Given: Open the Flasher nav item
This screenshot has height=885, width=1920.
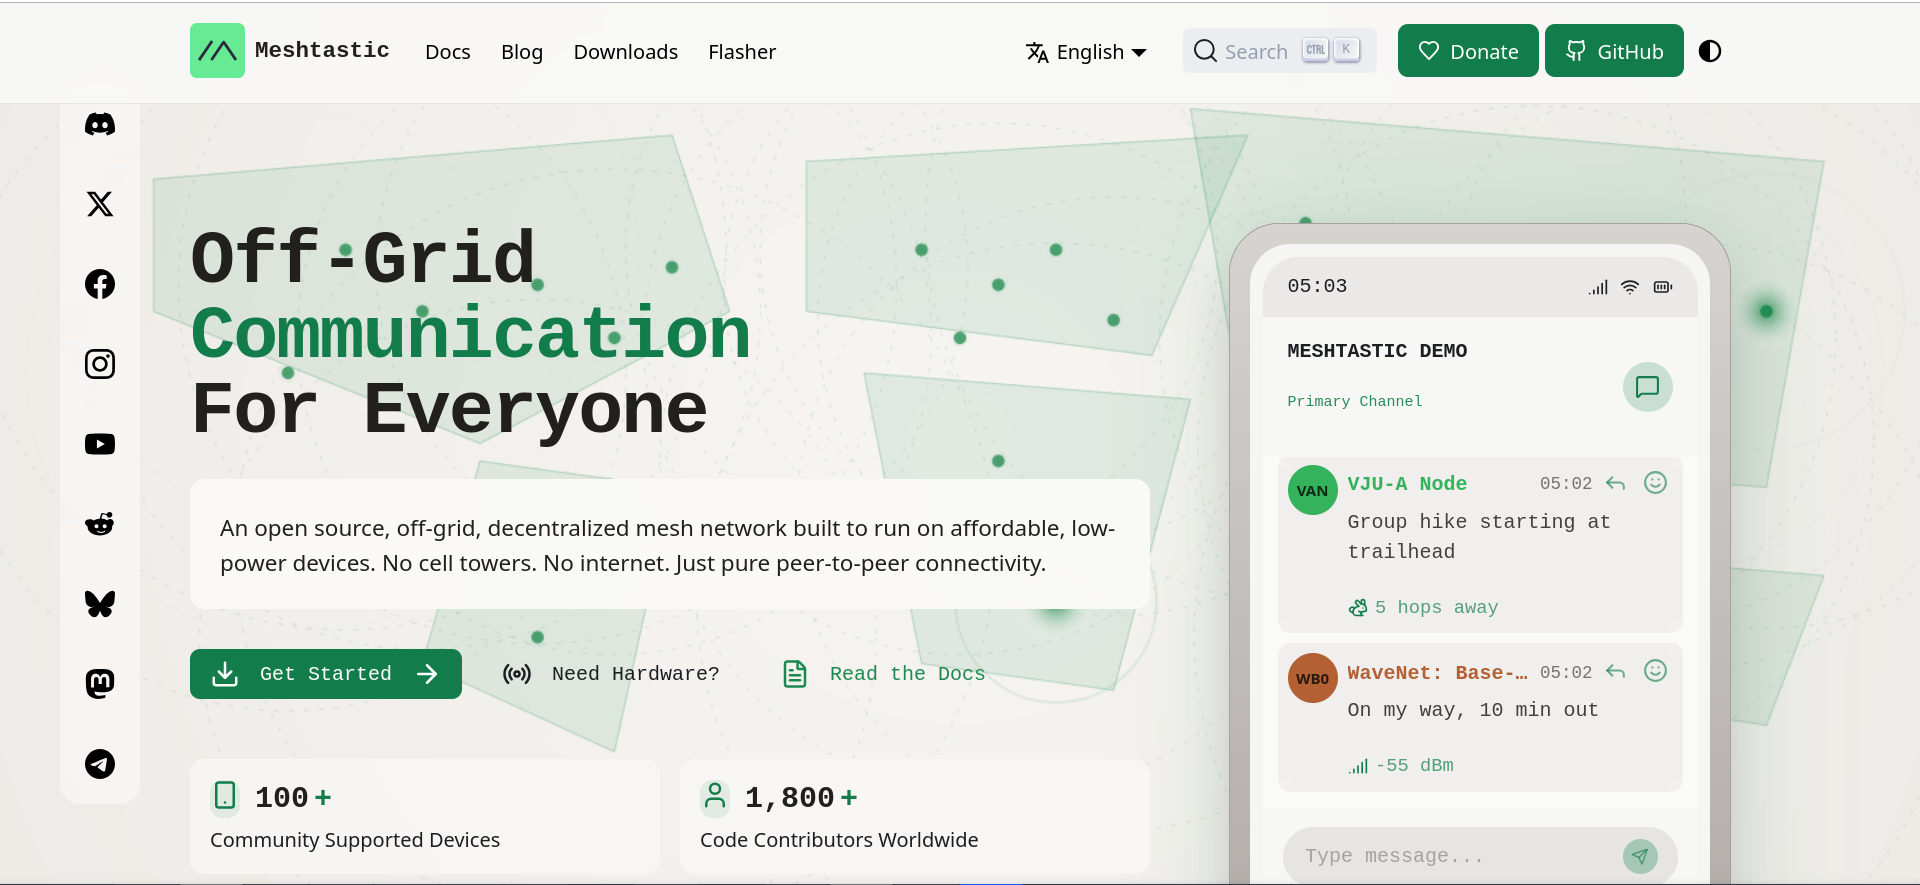Looking at the screenshot, I should click(742, 52).
